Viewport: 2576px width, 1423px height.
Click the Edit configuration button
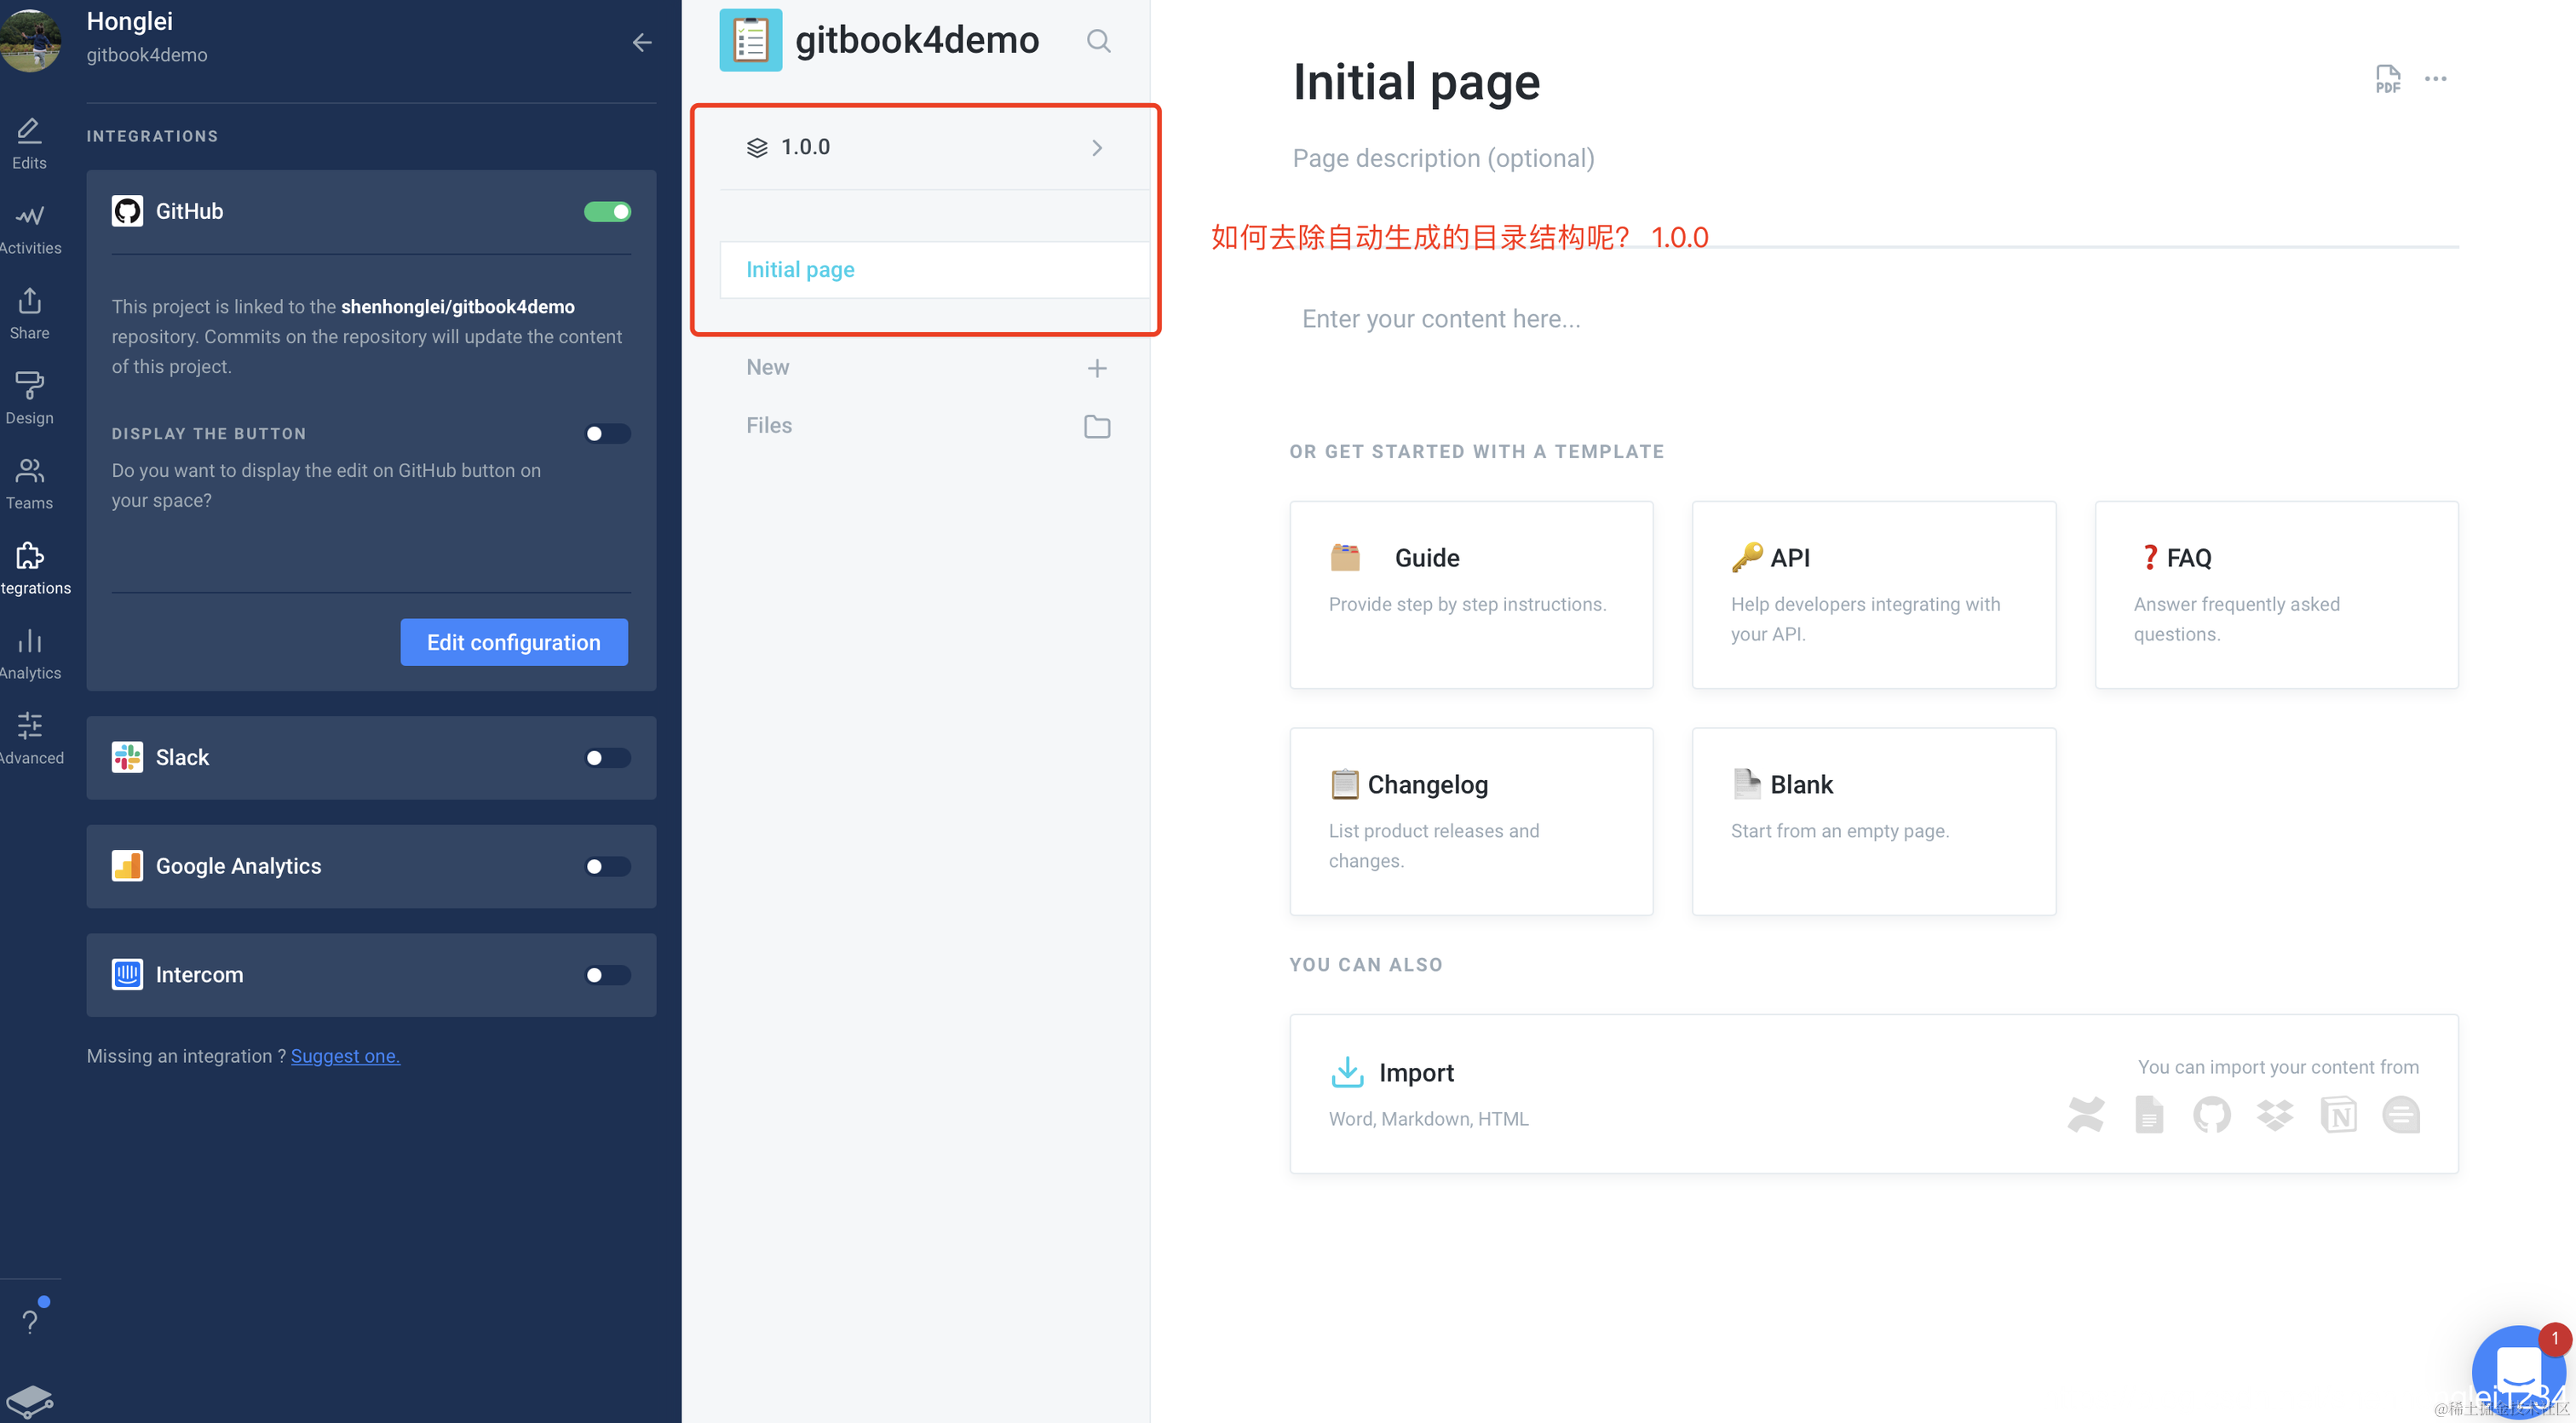coord(514,642)
